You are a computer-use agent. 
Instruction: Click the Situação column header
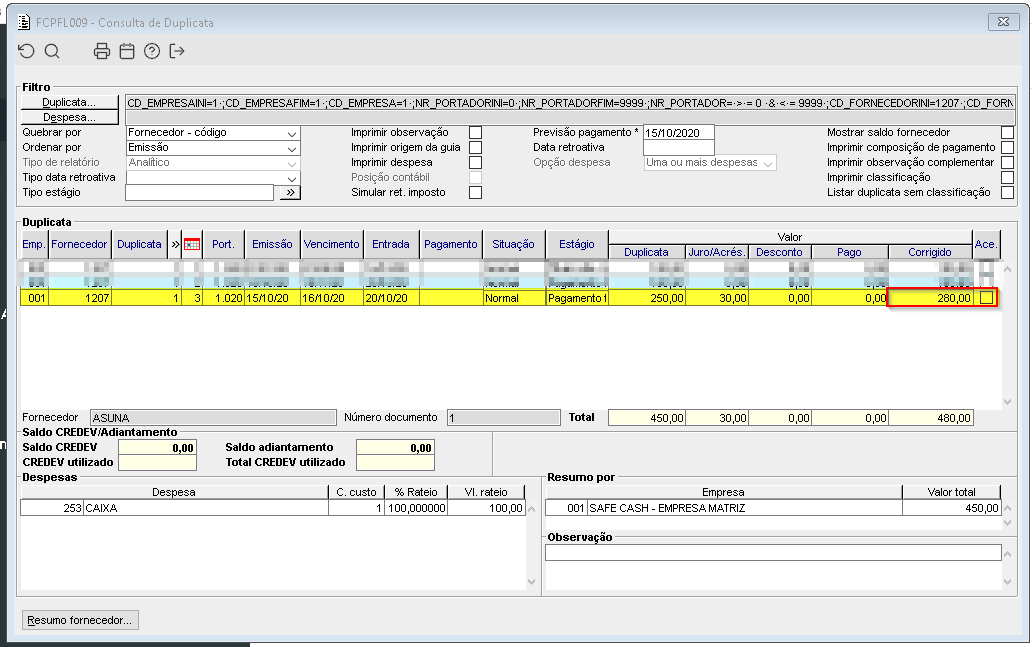point(512,243)
